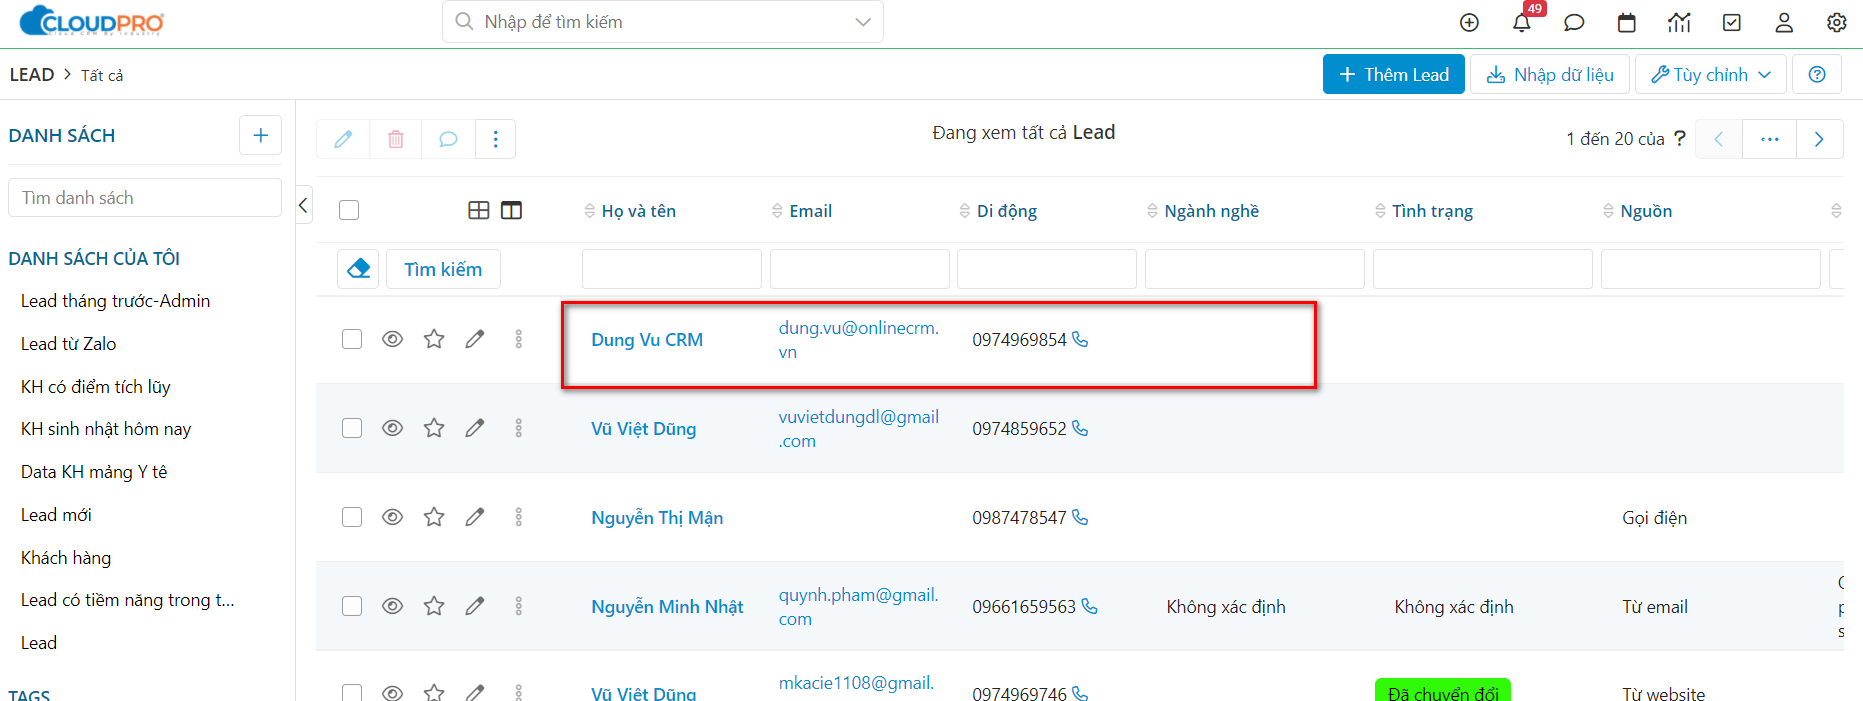The image size is (1863, 701).
Task: Open the chat bubble icon in header
Action: tap(1574, 22)
